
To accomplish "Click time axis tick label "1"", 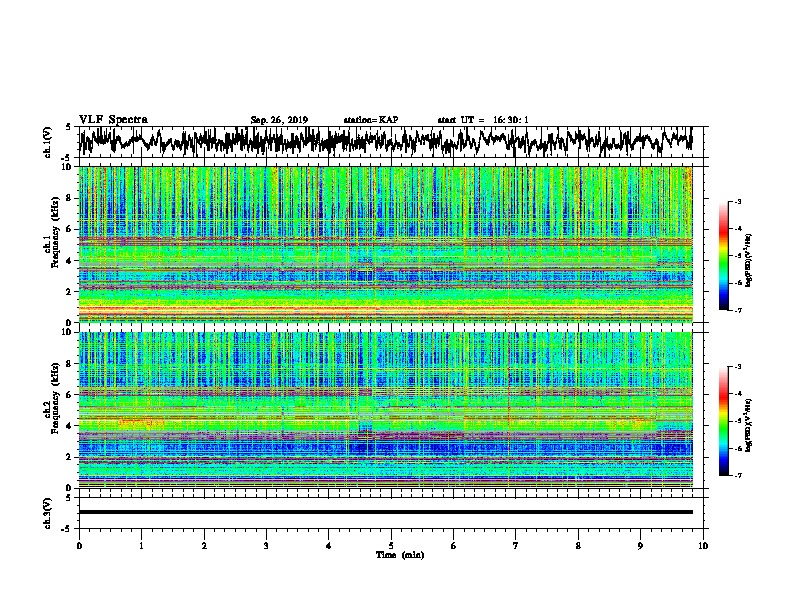I will tap(141, 545).
